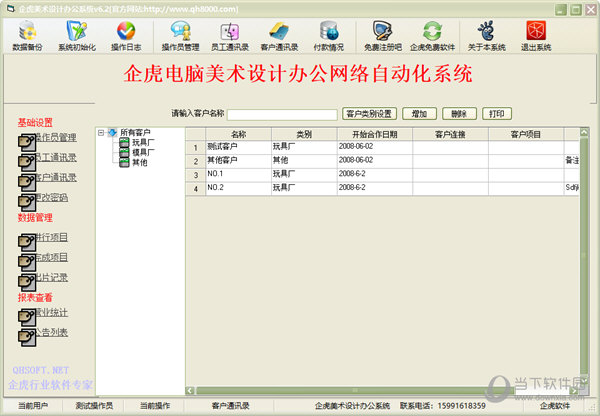The height and width of the screenshot is (416, 600).
Task: Select the 其他客户 table cell
Action: coord(238,161)
